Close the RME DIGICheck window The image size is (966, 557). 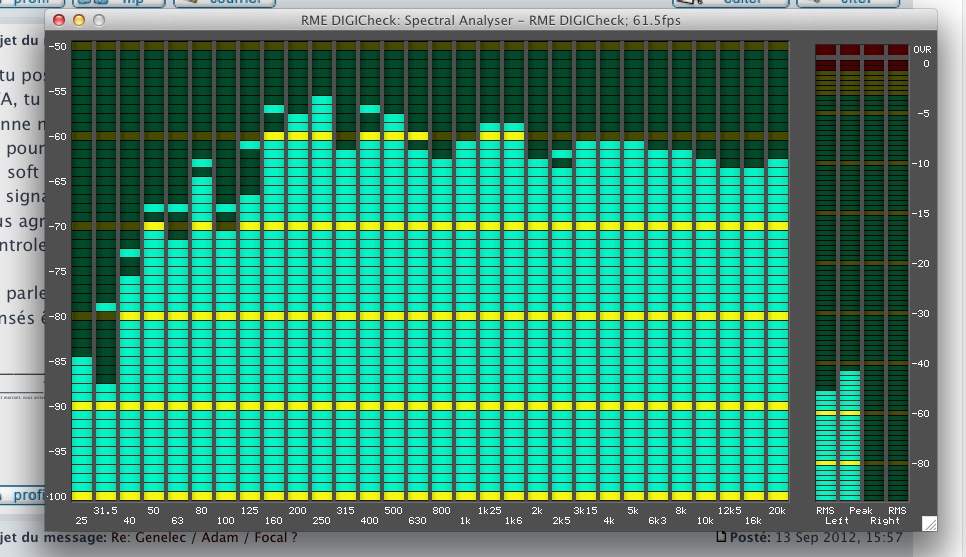click(x=58, y=20)
